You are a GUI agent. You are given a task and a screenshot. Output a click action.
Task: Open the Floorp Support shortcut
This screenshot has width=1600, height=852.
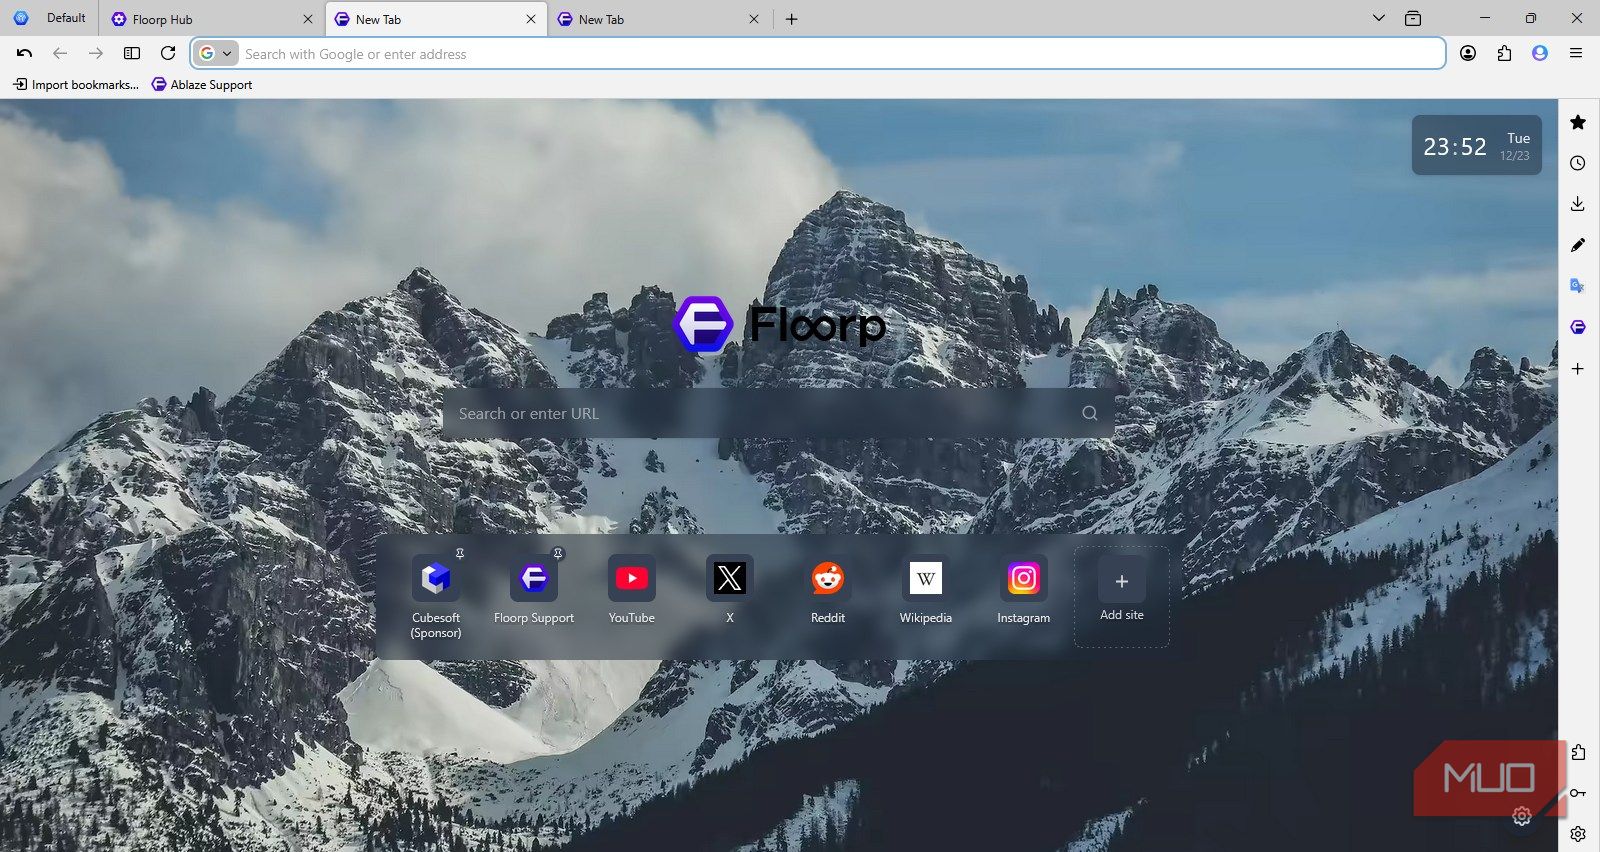point(534,592)
